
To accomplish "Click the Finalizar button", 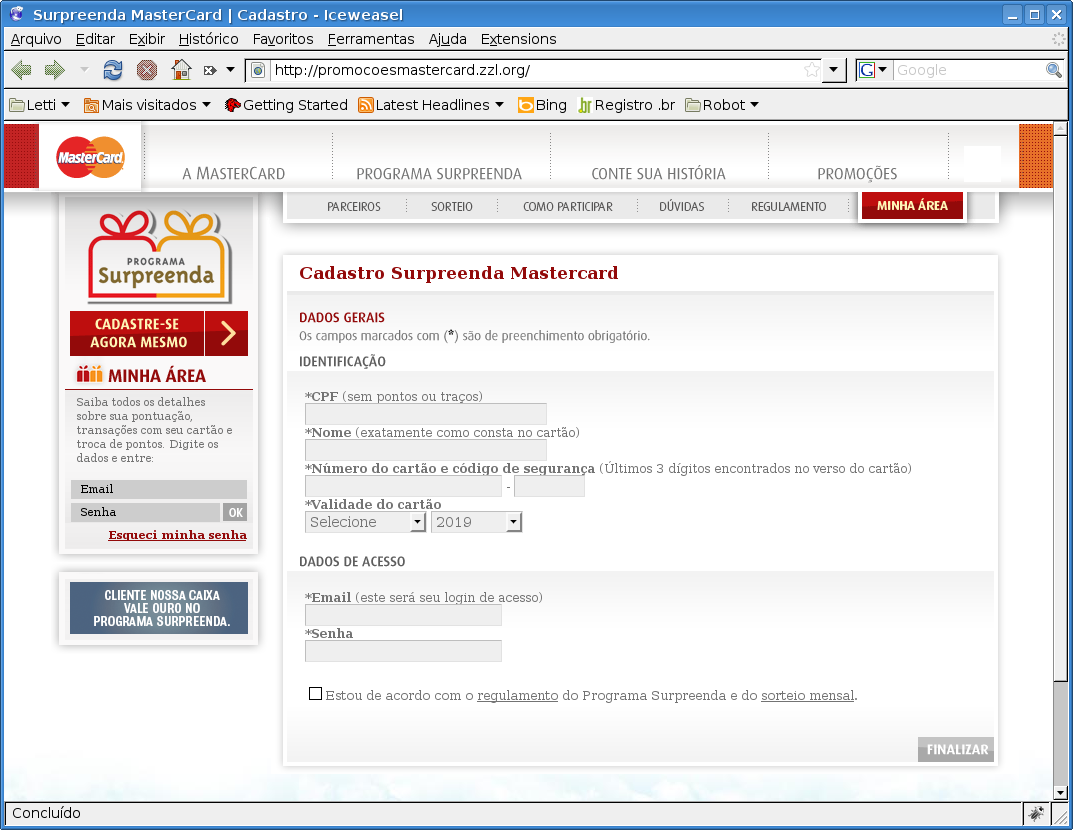I will tap(956, 749).
